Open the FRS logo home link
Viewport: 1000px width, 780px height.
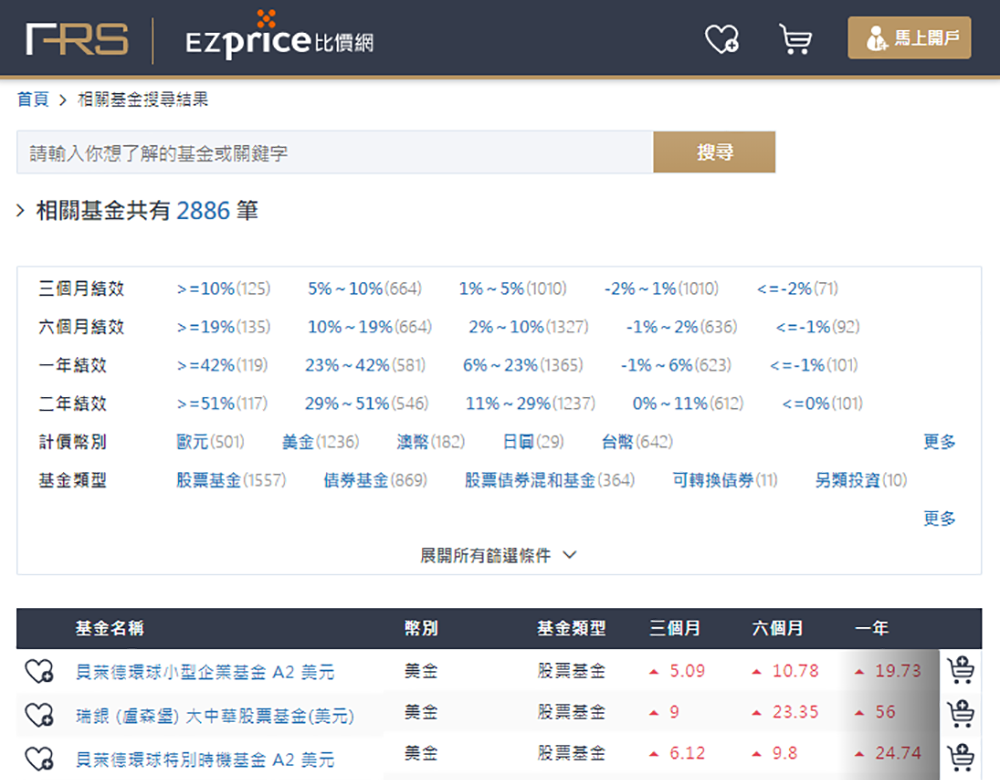point(77,40)
